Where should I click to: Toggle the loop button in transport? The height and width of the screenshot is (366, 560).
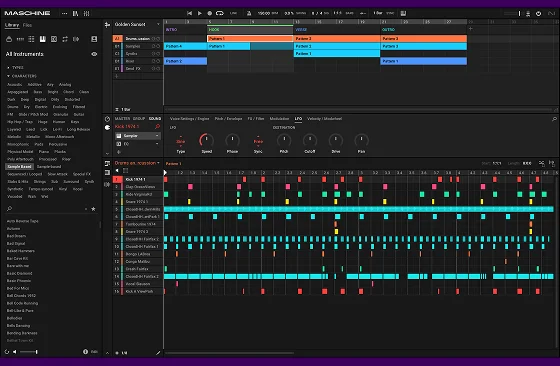[x=220, y=13]
